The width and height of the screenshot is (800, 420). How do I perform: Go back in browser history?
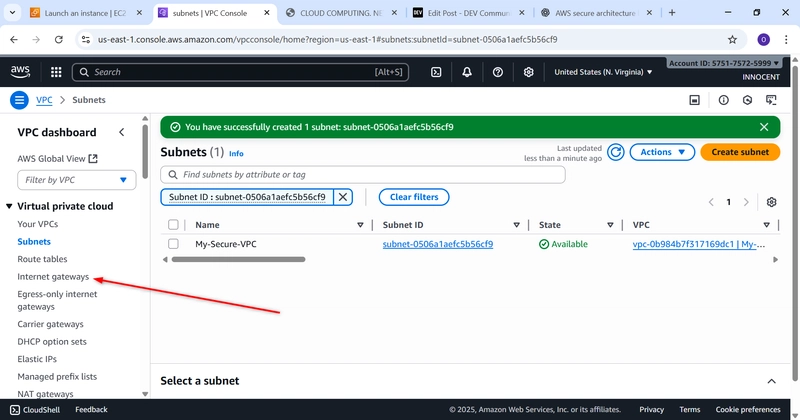pyautogui.click(x=14, y=39)
